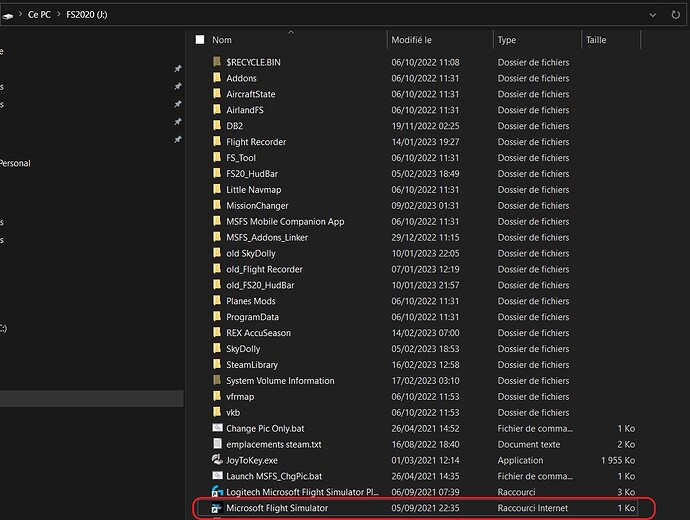This screenshot has width=690, height=520.
Task: Click 3 Ko size of Logitech shortcut
Action: point(626,492)
